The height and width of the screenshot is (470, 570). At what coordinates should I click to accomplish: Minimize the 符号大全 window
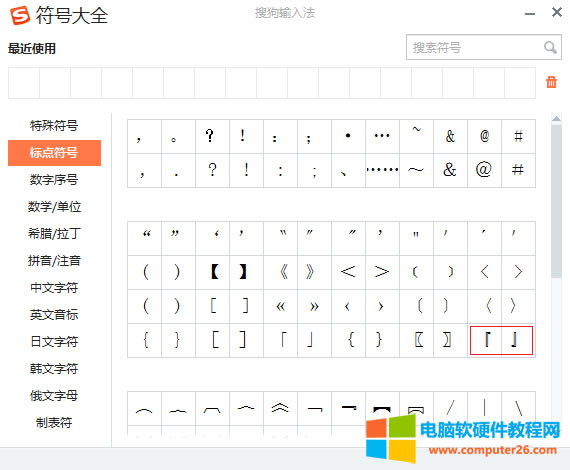tap(530, 14)
